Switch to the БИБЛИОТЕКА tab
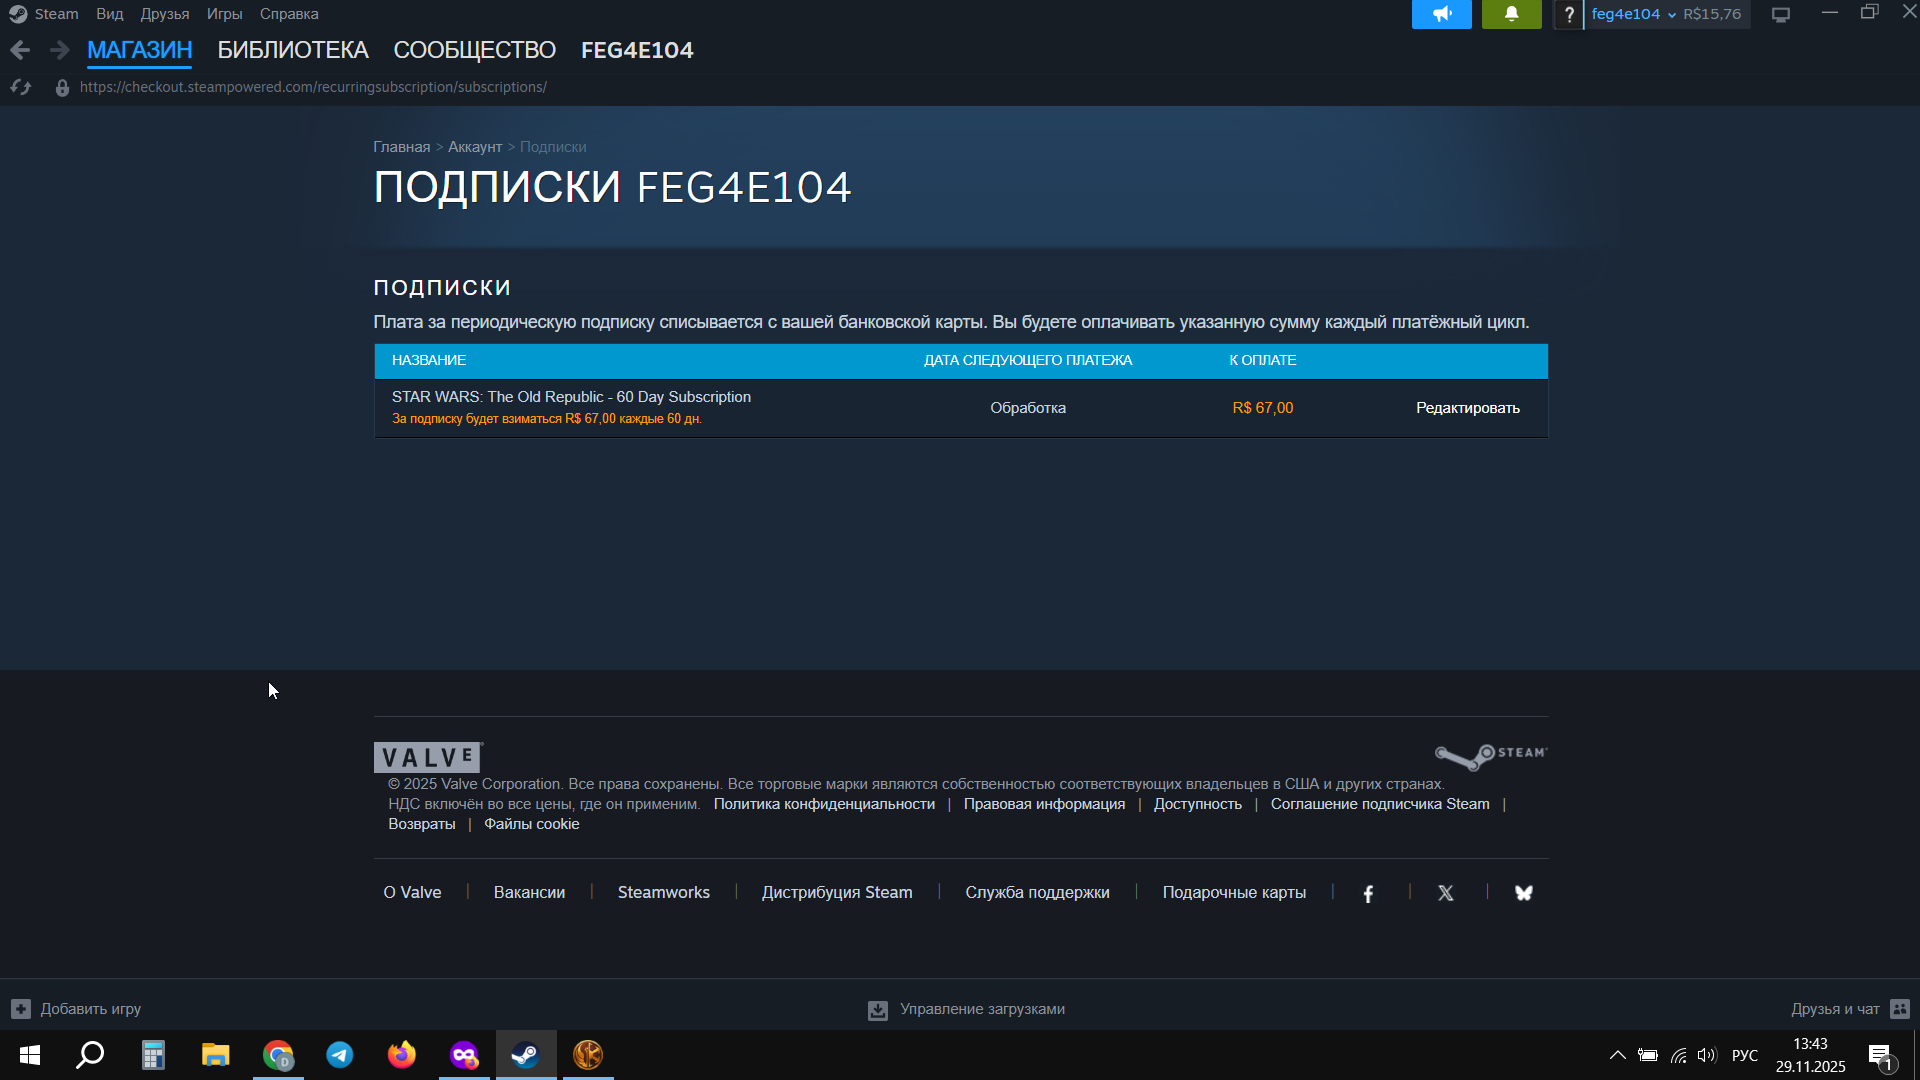Viewport: 1920px width, 1080px height. pos(293,50)
